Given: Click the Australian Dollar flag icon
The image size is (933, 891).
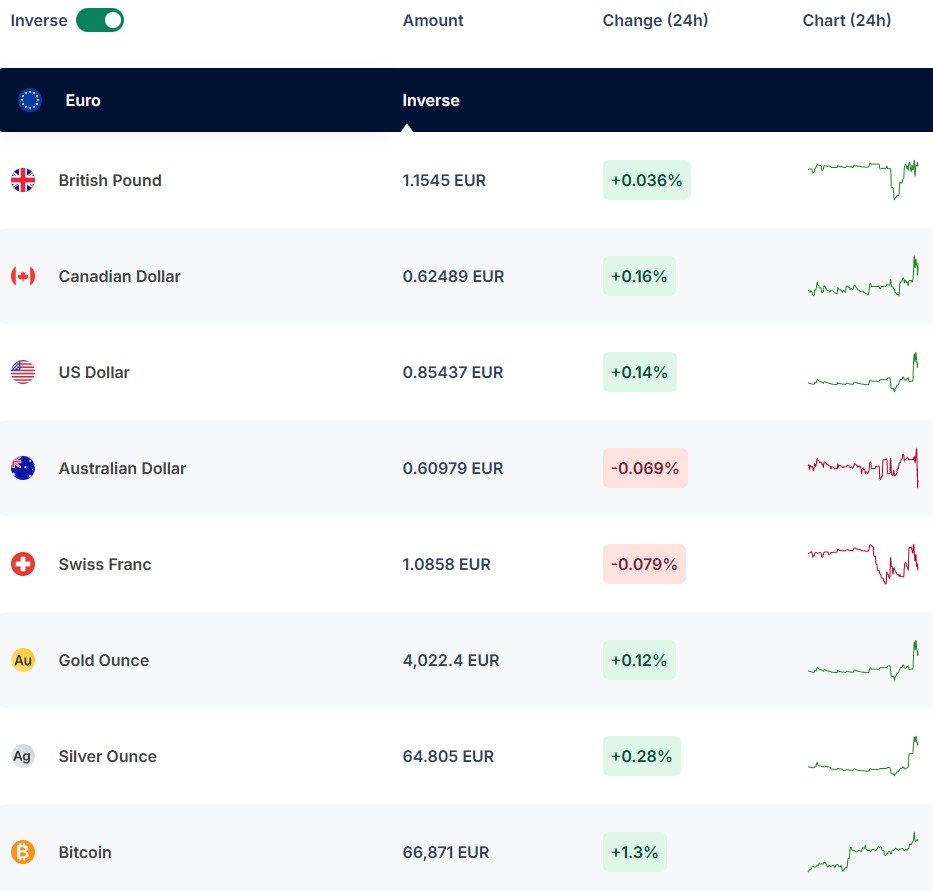Looking at the screenshot, I should (23, 468).
